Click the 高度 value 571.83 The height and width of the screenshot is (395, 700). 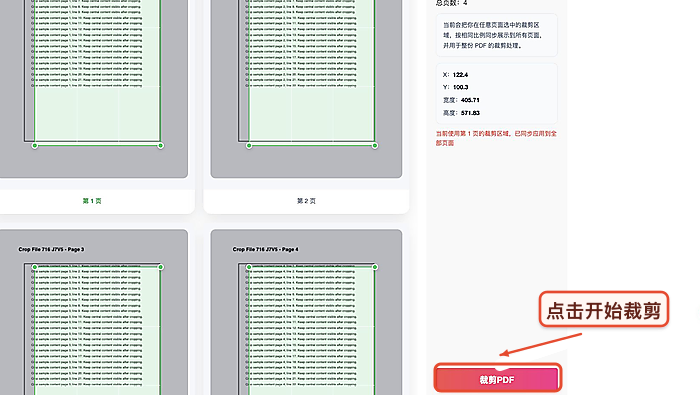point(470,113)
